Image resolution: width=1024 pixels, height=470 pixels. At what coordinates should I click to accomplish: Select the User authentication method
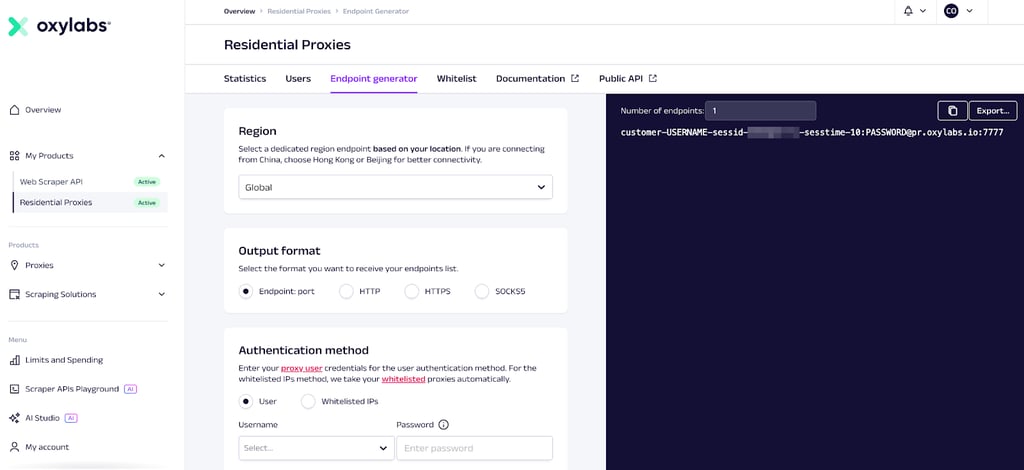click(x=246, y=401)
